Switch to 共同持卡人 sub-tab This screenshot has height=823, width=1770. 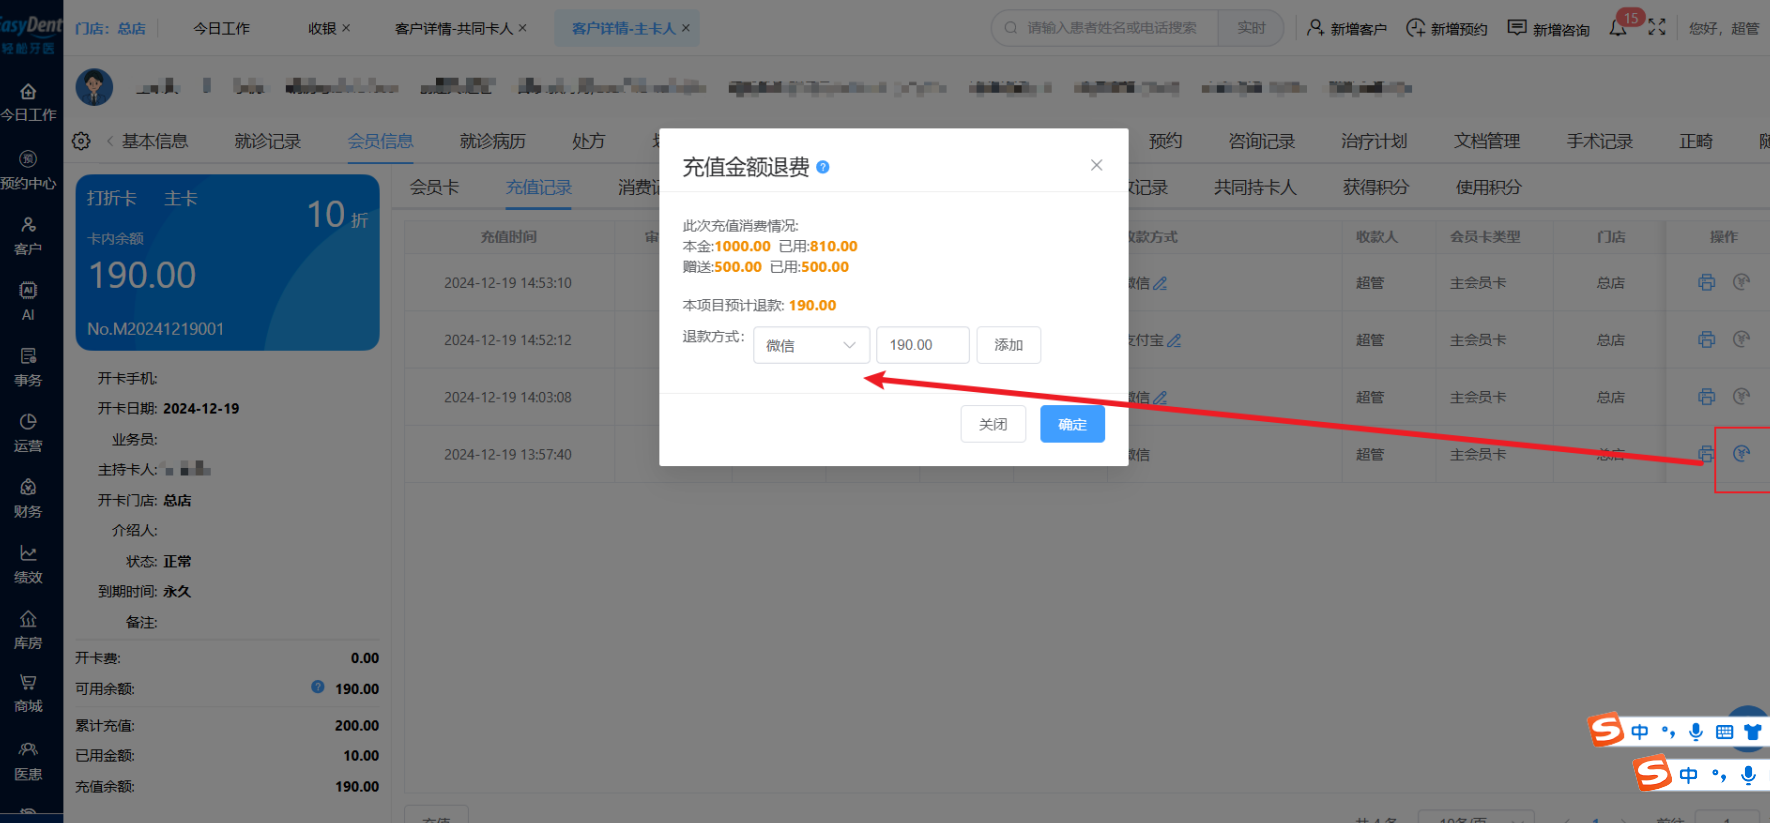(1255, 187)
